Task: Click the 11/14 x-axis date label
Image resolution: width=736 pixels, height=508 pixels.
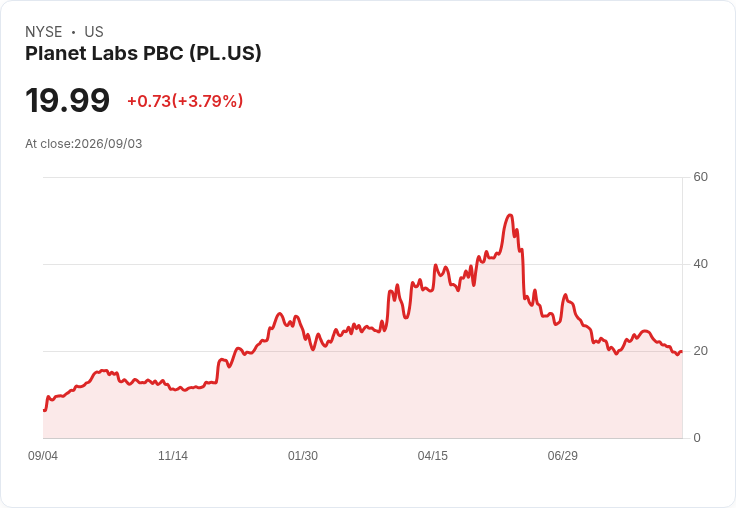Action: point(173,455)
